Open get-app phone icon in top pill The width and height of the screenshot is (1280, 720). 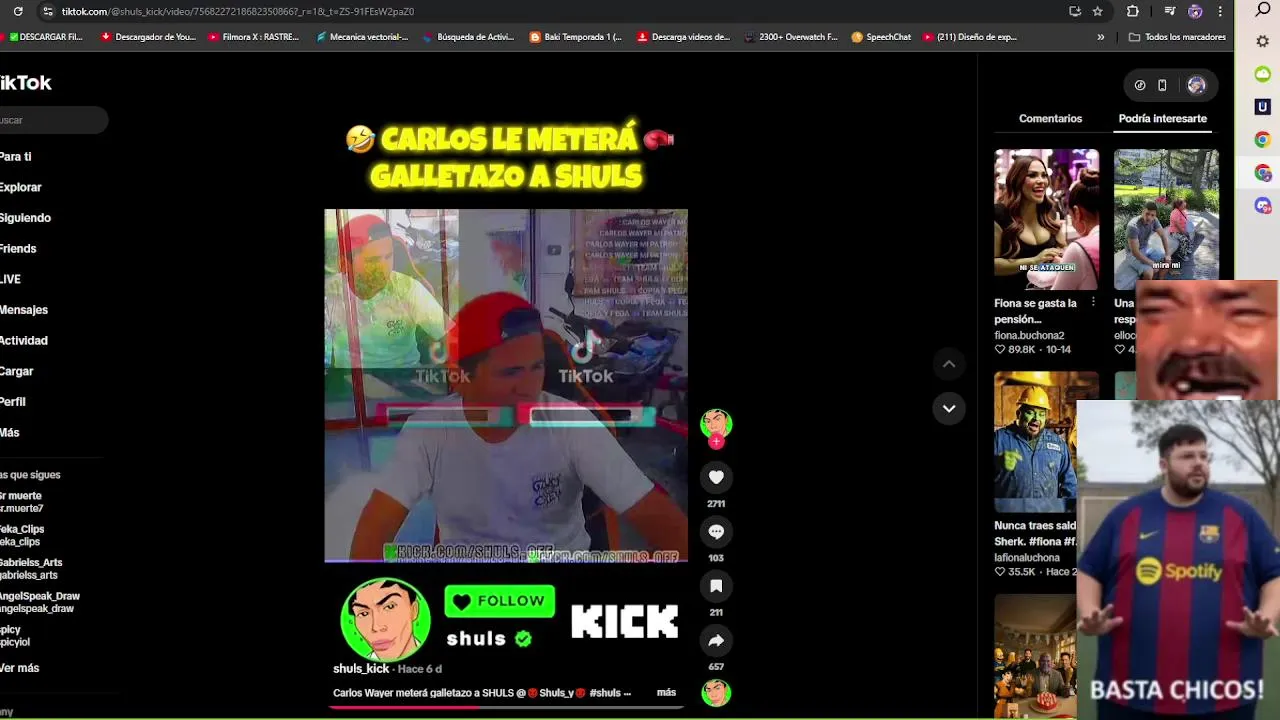tap(1162, 85)
